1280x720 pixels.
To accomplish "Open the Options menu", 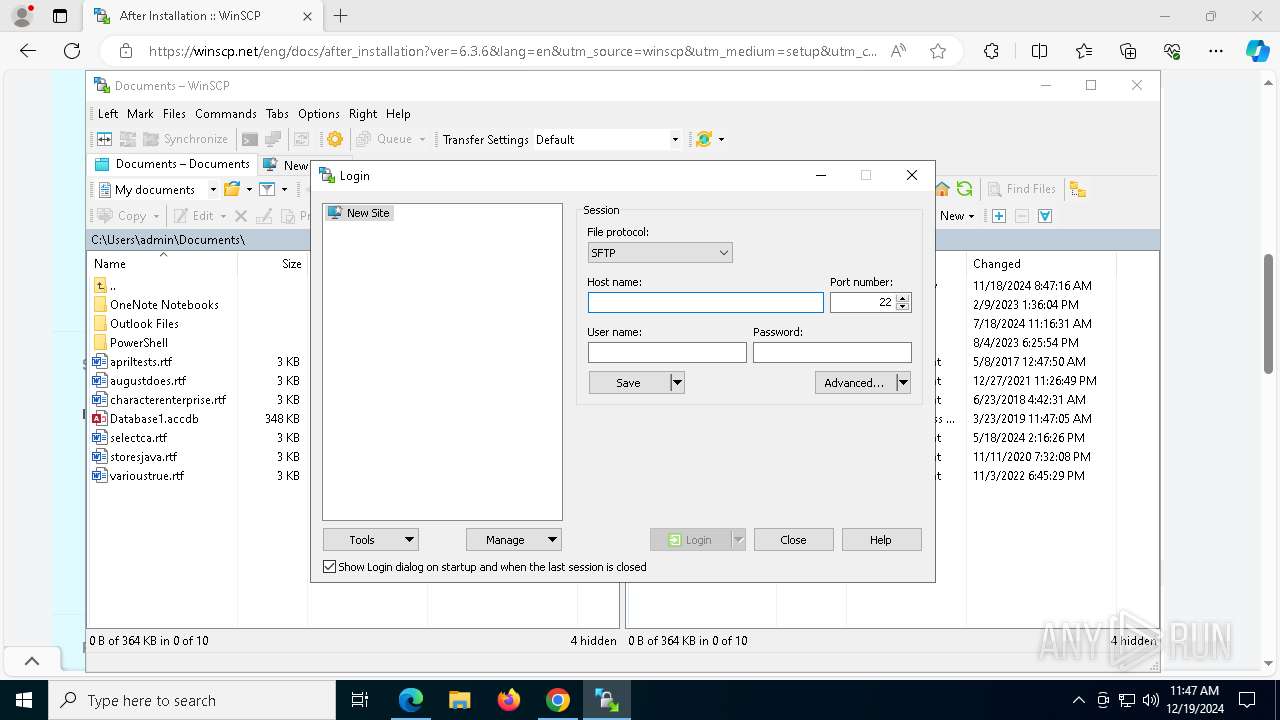I will coord(319,114).
